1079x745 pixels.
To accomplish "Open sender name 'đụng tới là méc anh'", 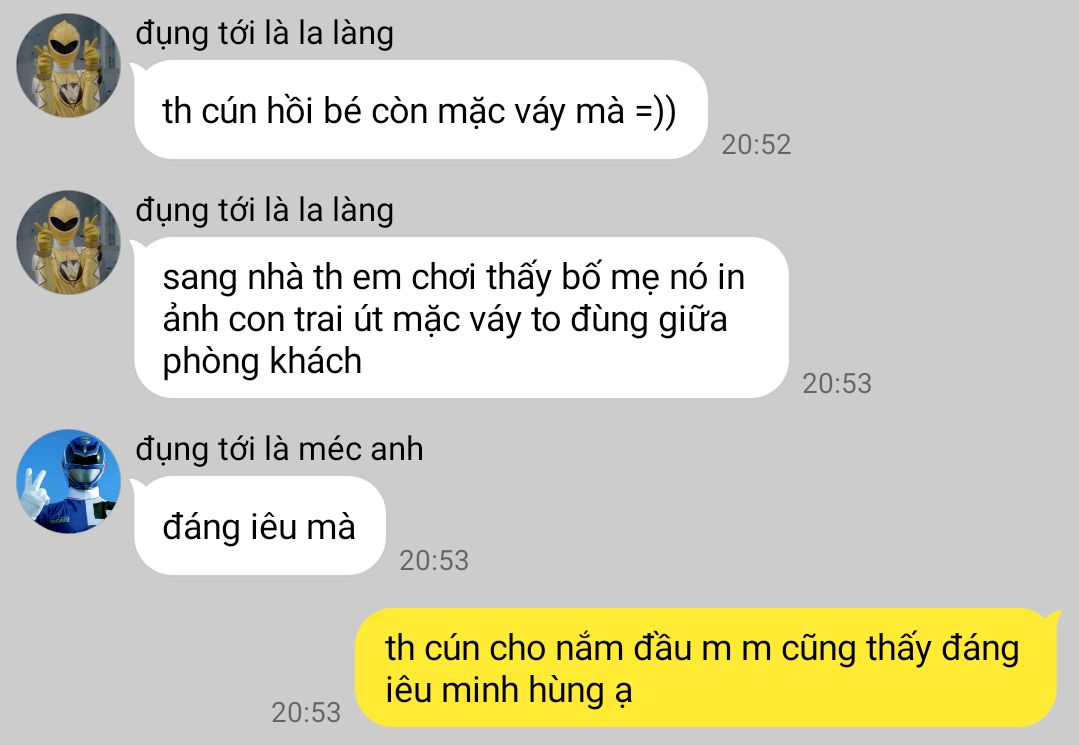I will (279, 449).
